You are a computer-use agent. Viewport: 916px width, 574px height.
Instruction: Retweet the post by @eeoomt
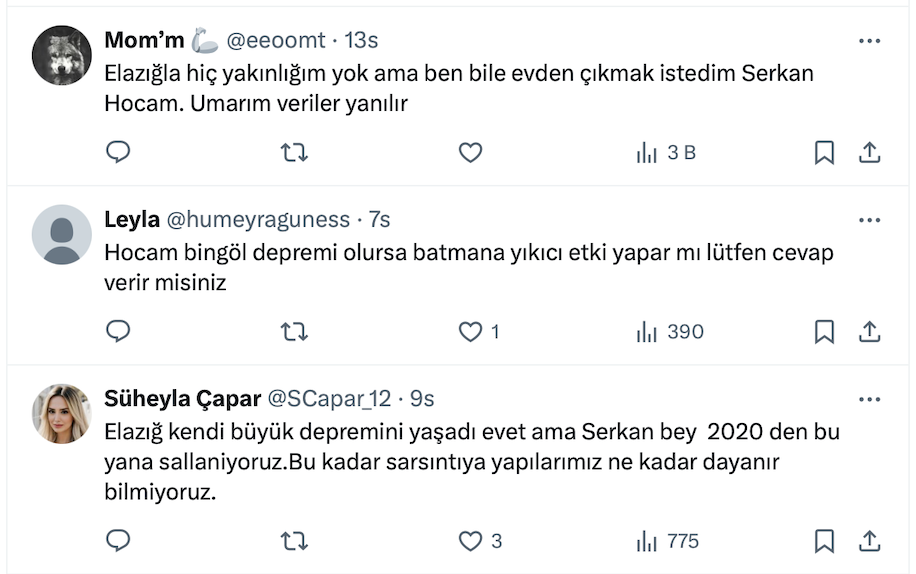294,152
